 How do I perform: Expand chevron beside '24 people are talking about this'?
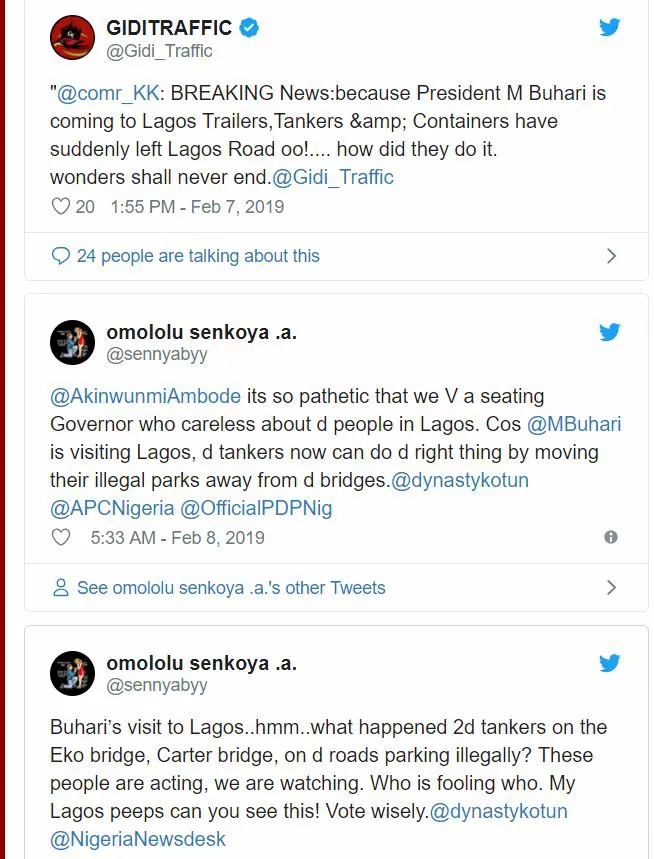pyautogui.click(x=611, y=256)
